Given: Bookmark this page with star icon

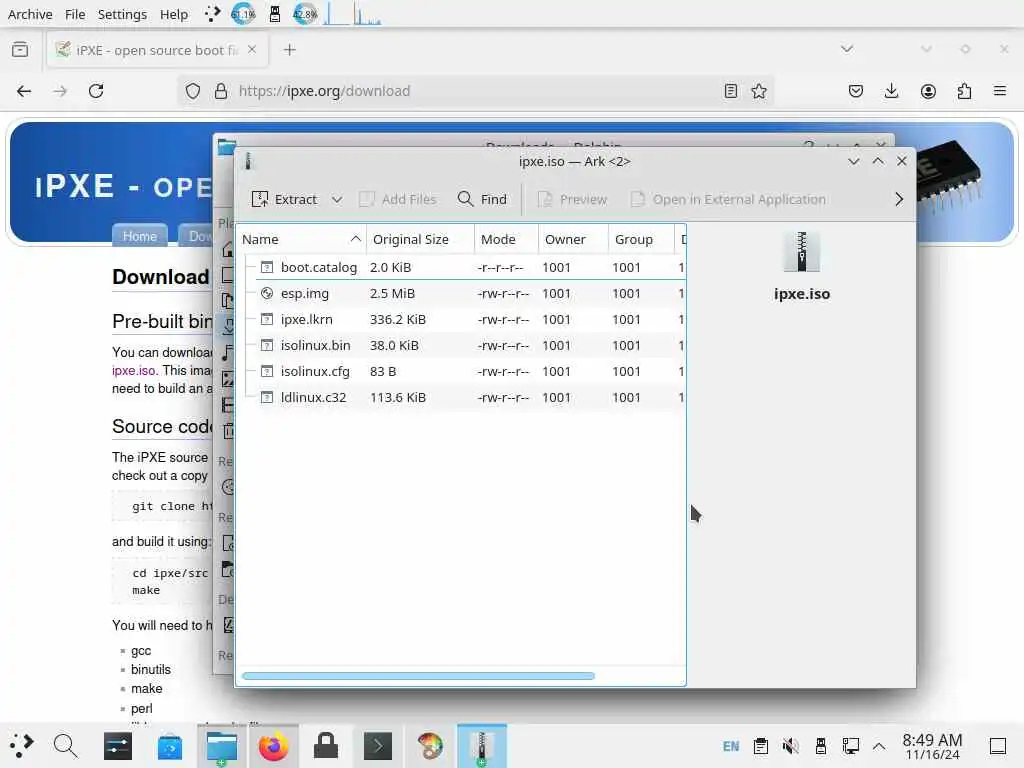Looking at the screenshot, I should click(x=759, y=91).
